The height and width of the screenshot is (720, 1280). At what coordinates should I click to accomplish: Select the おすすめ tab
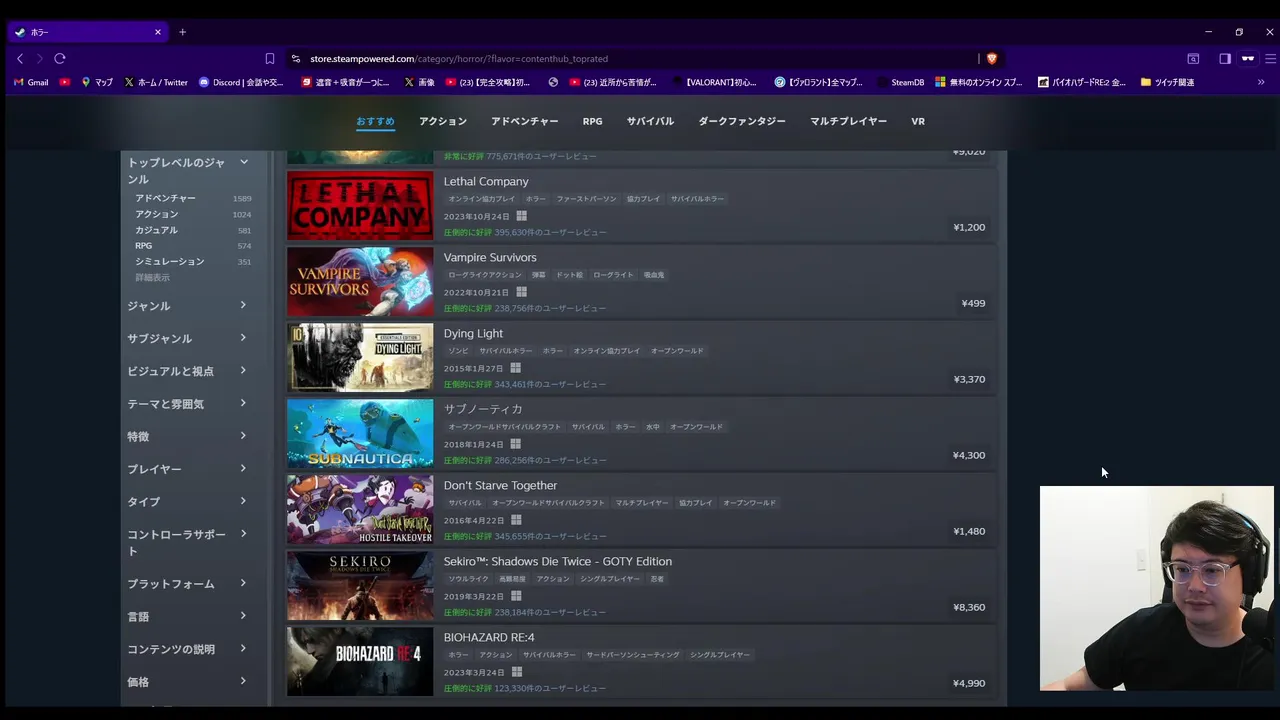(375, 121)
